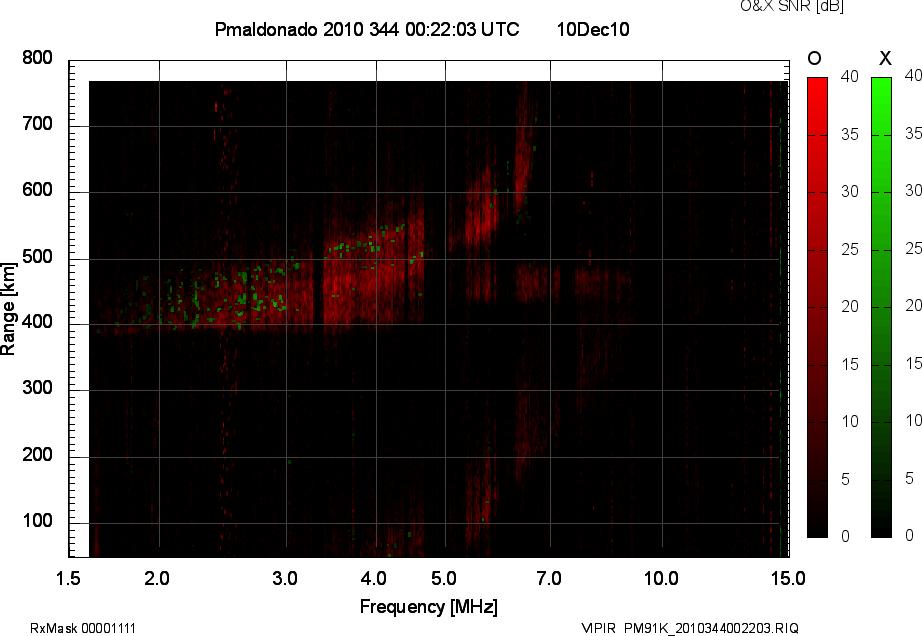Click the 'O&X SNR [dB]' label
The image size is (922, 636).
792,6
